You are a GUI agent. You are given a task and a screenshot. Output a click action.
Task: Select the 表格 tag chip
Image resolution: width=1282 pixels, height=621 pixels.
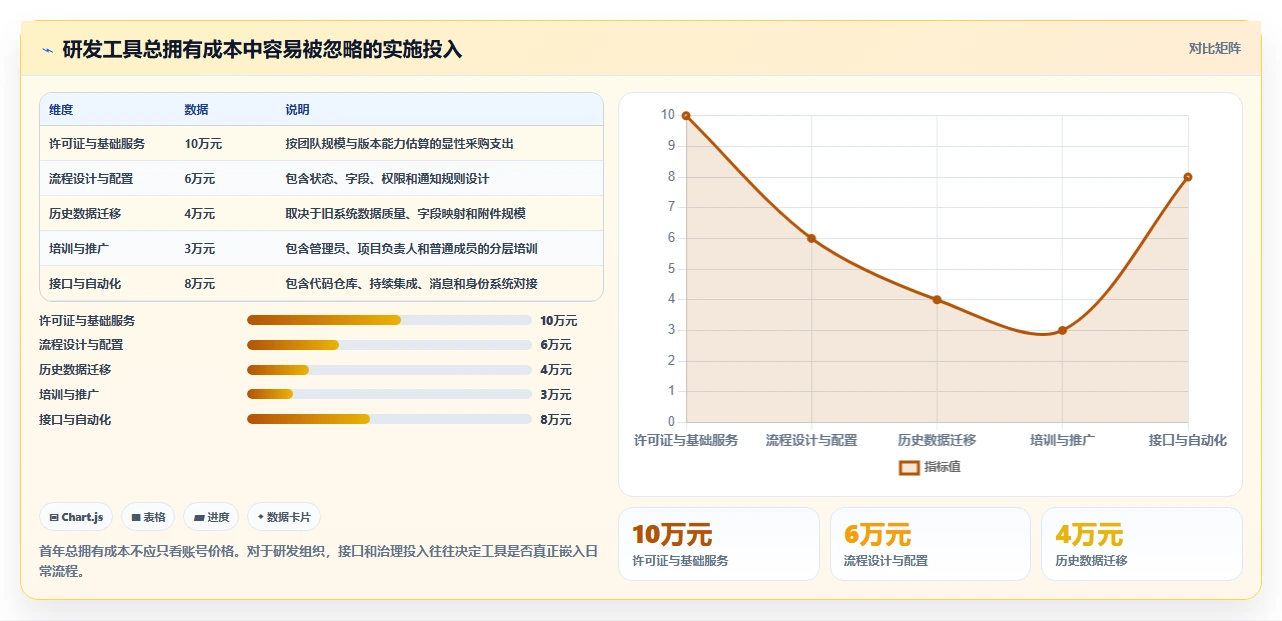click(148, 517)
